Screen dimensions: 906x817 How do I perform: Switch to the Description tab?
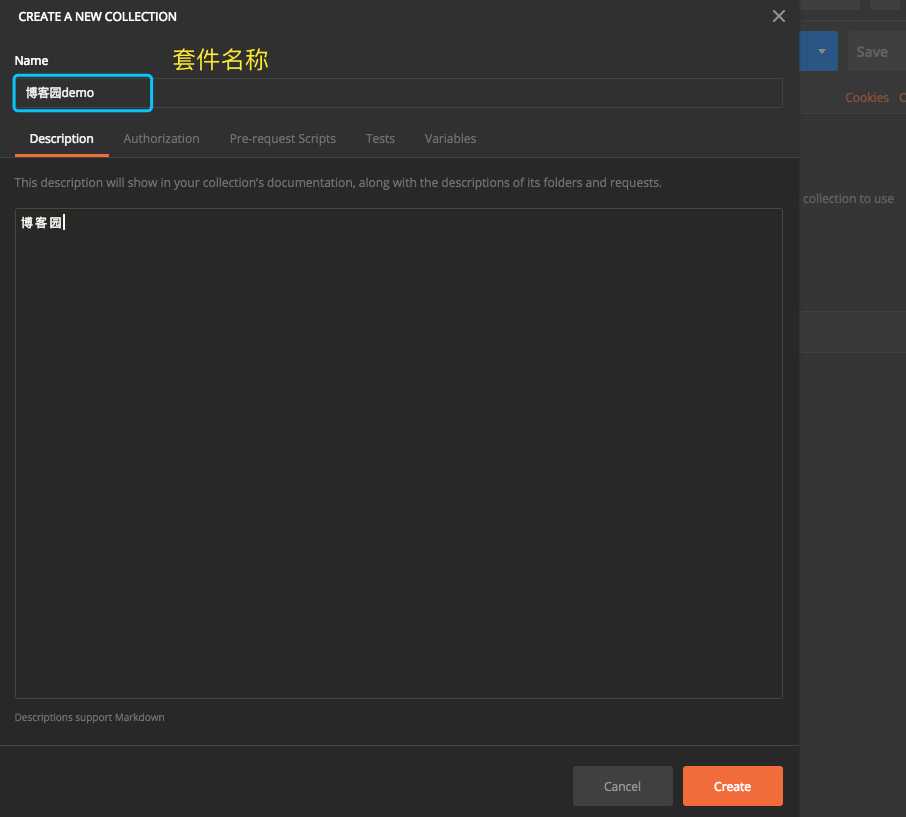pyautogui.click(x=61, y=139)
